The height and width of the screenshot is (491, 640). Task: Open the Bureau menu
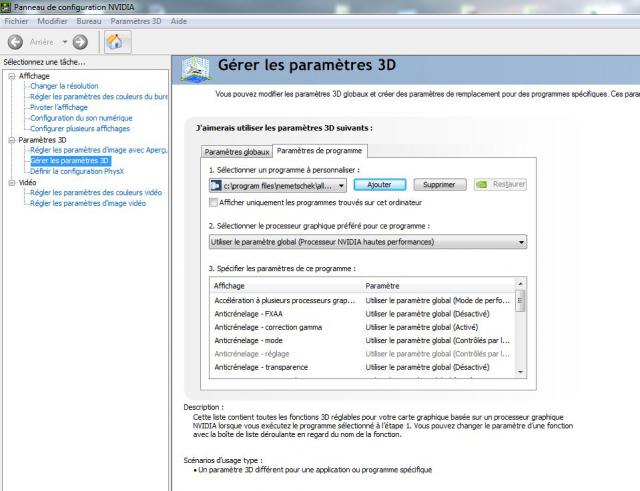pos(89,21)
